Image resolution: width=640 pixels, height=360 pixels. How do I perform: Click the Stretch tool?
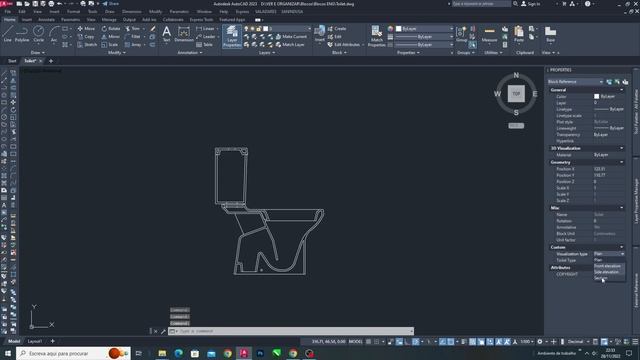(87, 45)
